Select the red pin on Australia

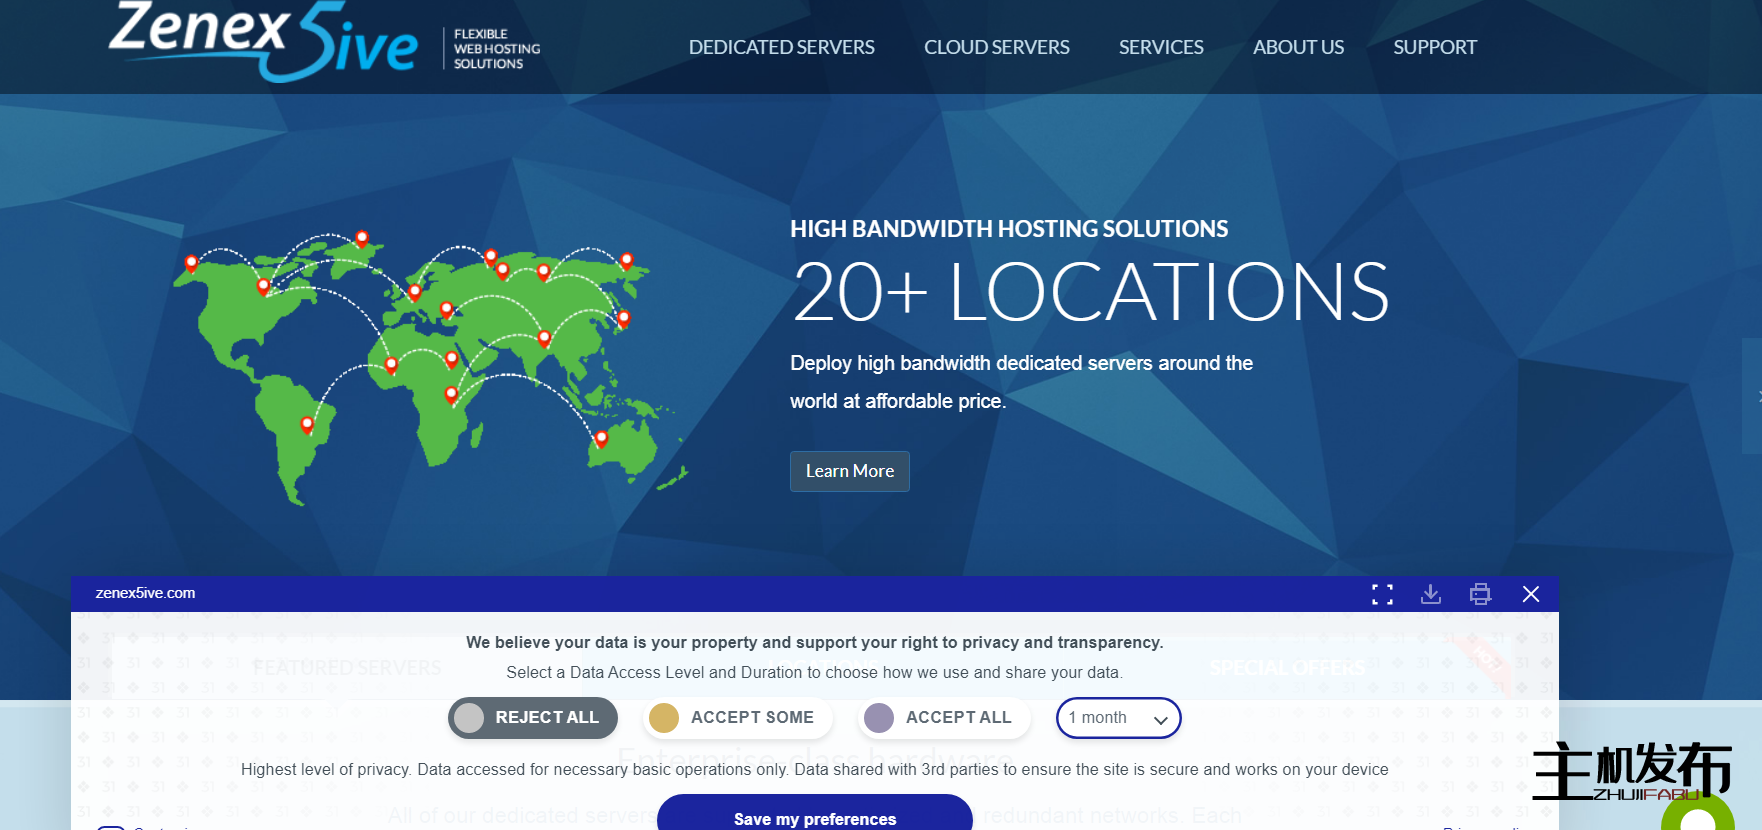pos(601,438)
